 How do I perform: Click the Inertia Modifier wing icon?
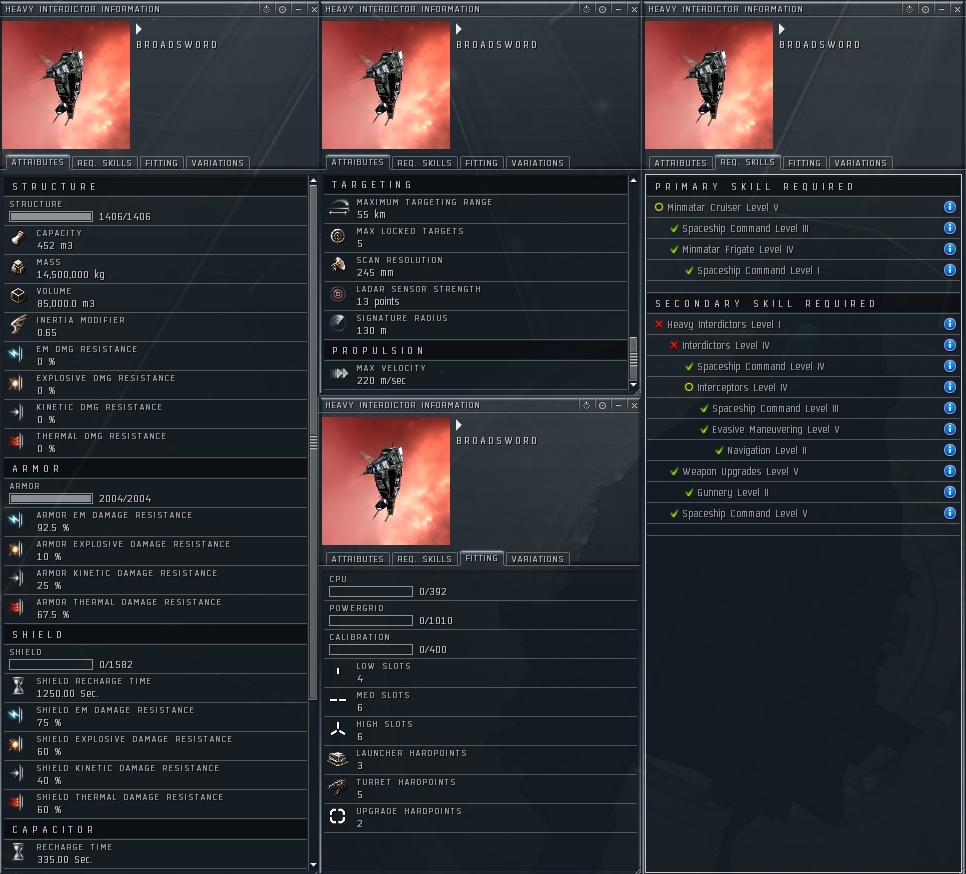(x=18, y=325)
